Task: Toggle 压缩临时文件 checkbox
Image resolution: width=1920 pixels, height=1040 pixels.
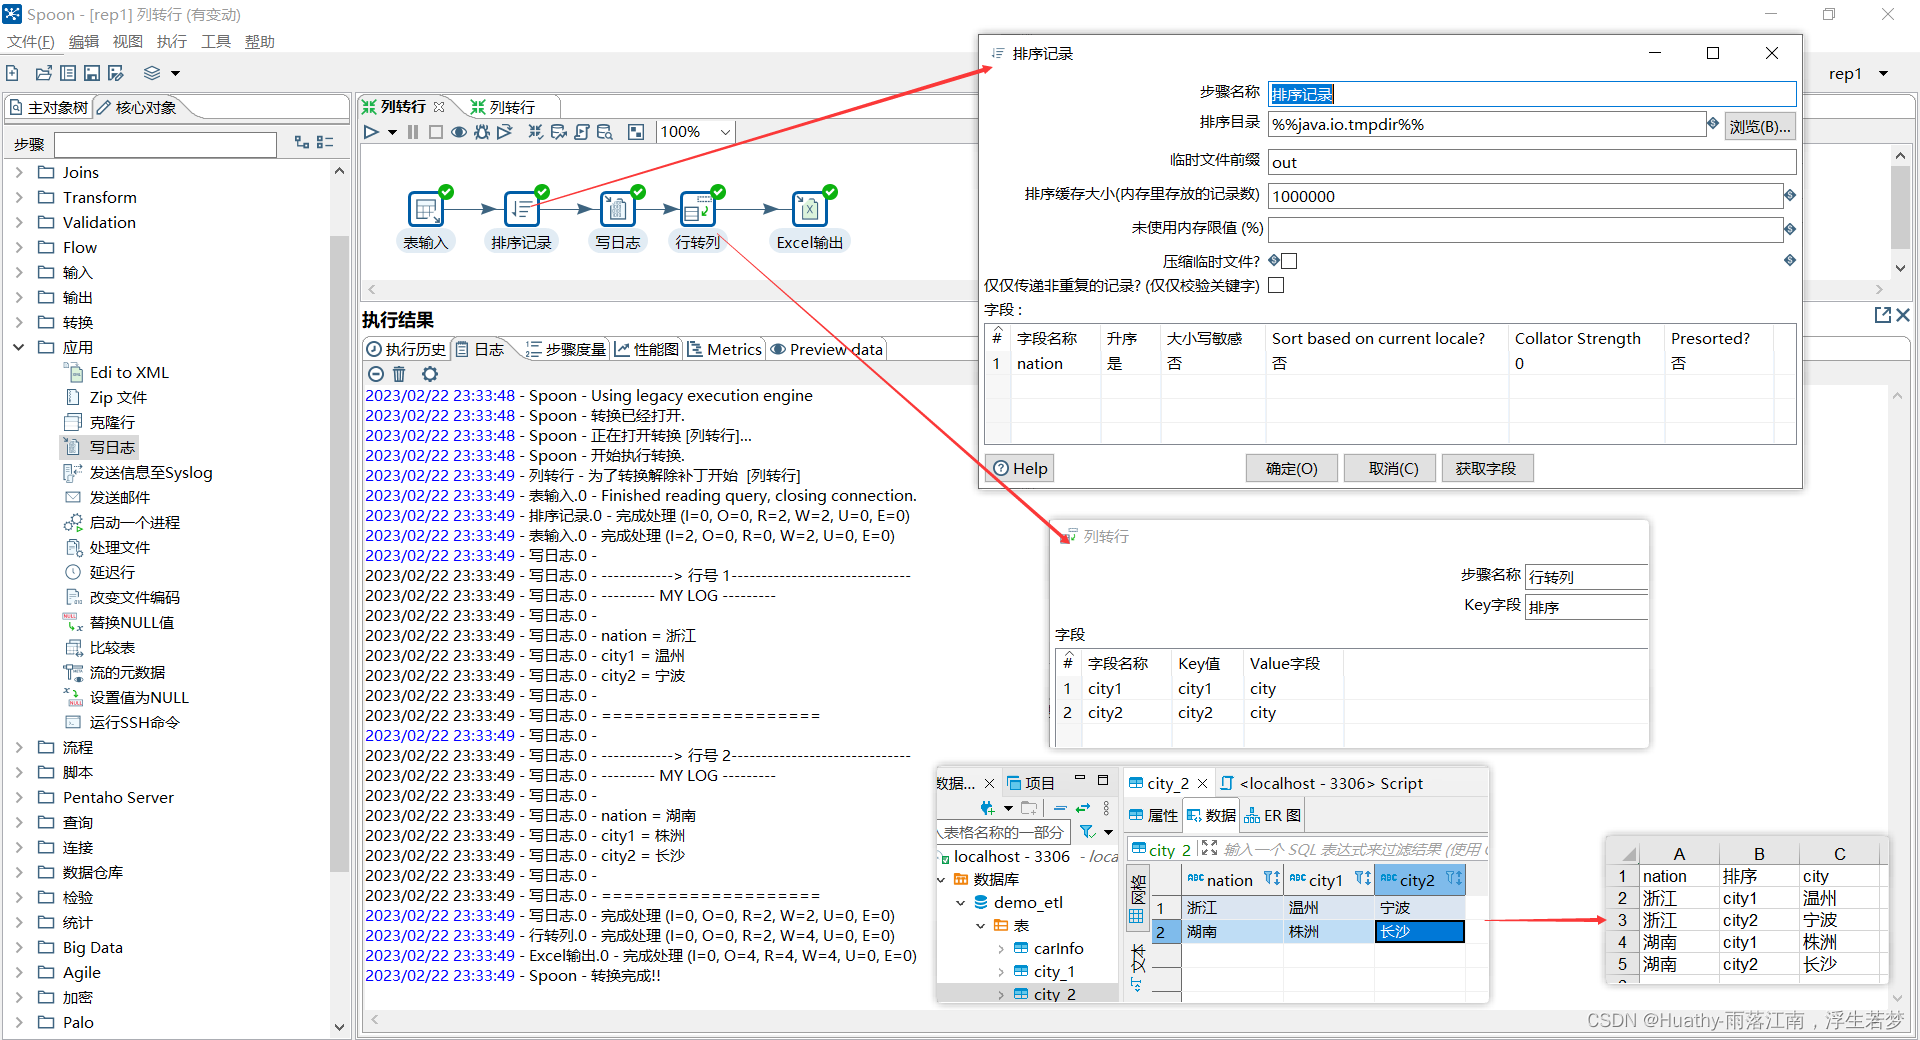Action: (1289, 261)
